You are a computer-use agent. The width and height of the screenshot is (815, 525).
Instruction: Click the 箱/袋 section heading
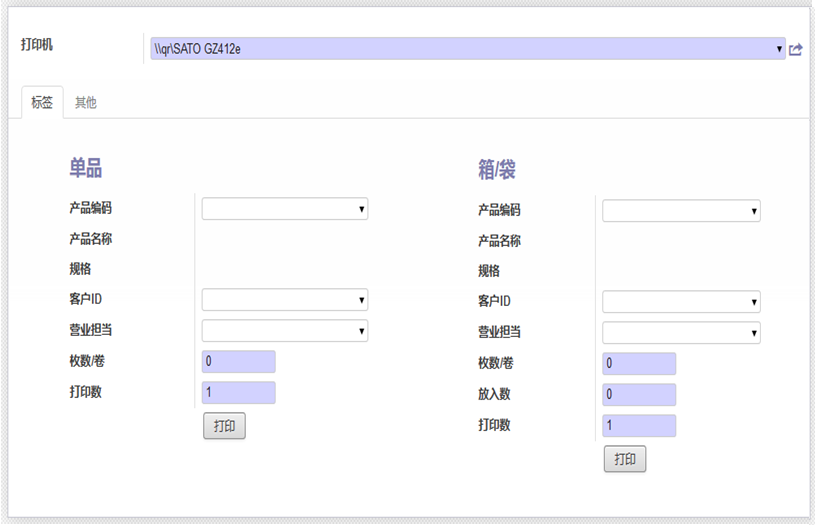pyautogui.click(x=496, y=169)
